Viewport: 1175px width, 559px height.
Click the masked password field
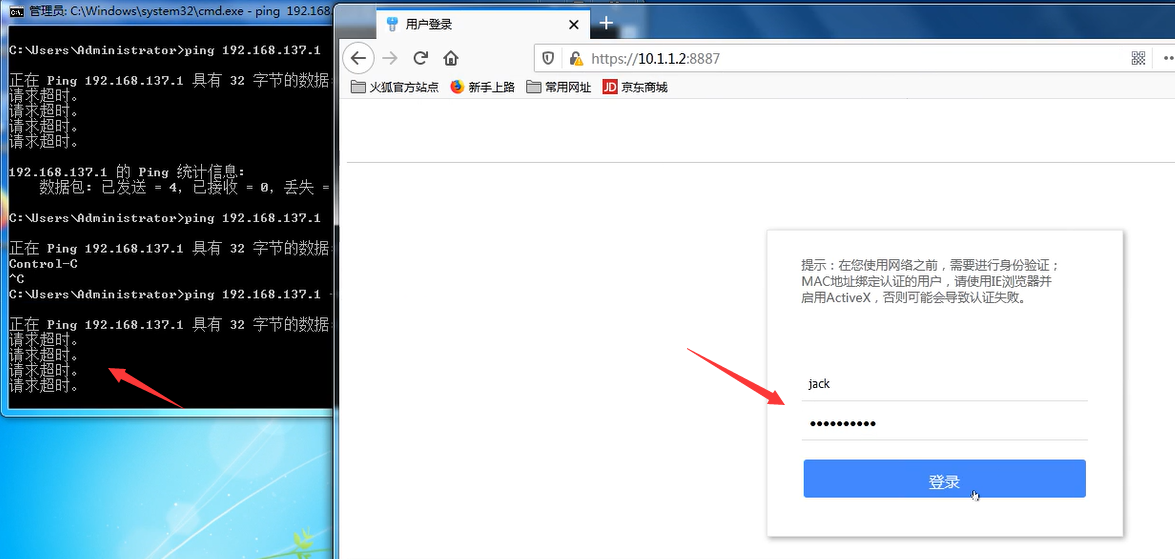[x=944, y=423]
